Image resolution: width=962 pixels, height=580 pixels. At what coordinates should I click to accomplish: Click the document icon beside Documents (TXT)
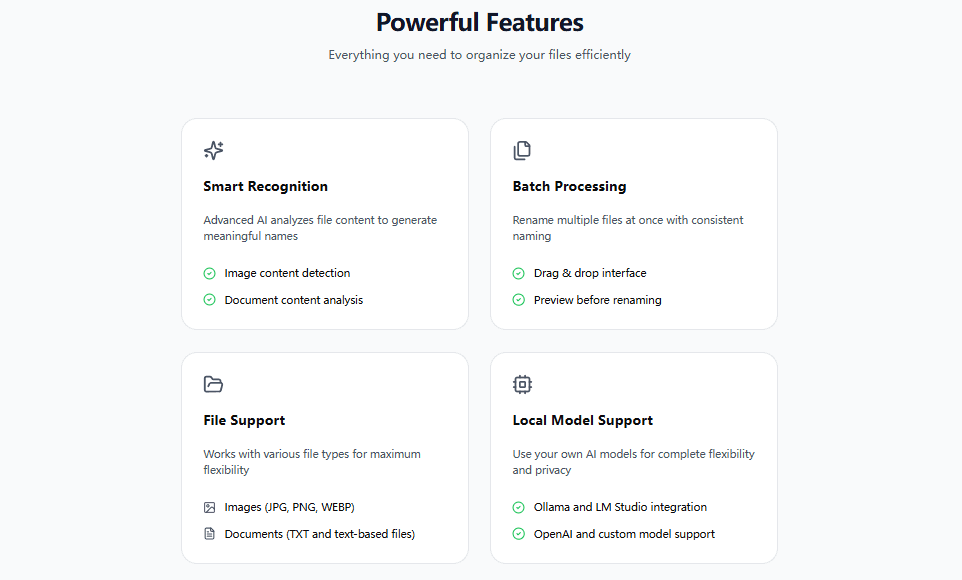tap(210, 534)
